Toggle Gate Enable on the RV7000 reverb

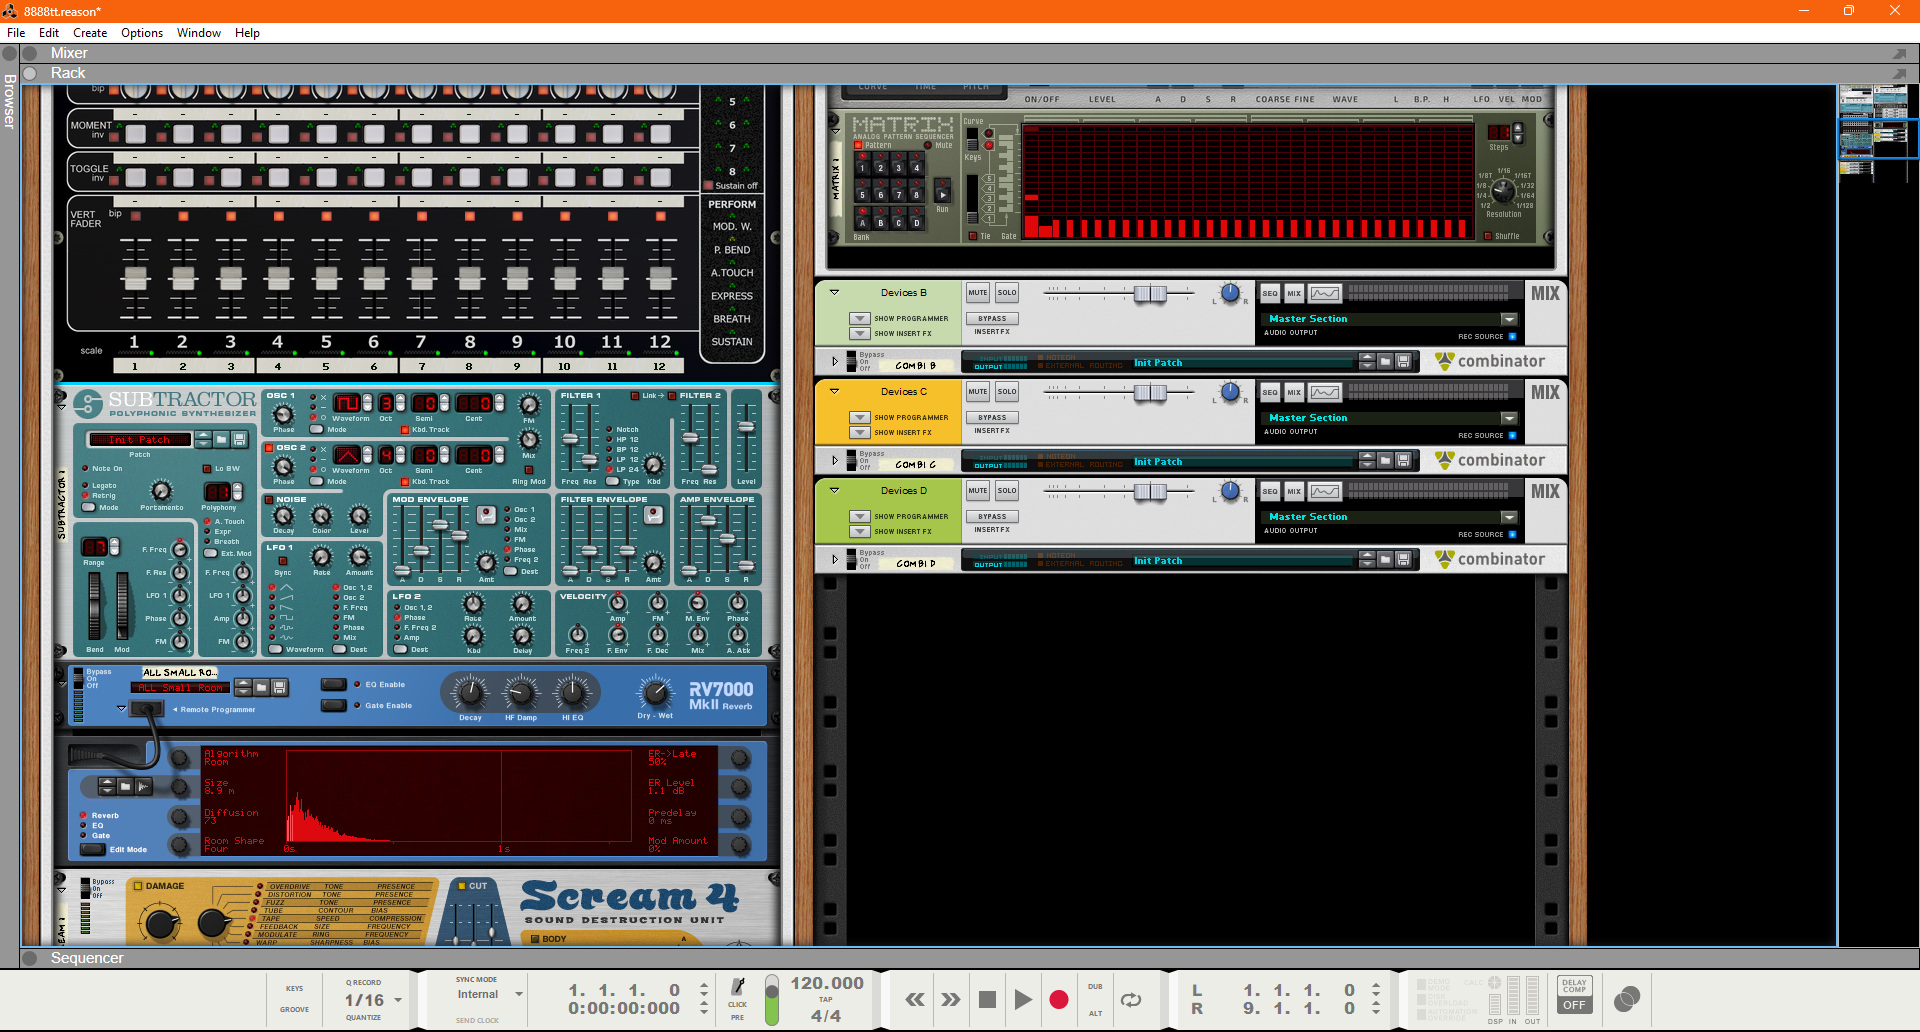click(x=333, y=705)
